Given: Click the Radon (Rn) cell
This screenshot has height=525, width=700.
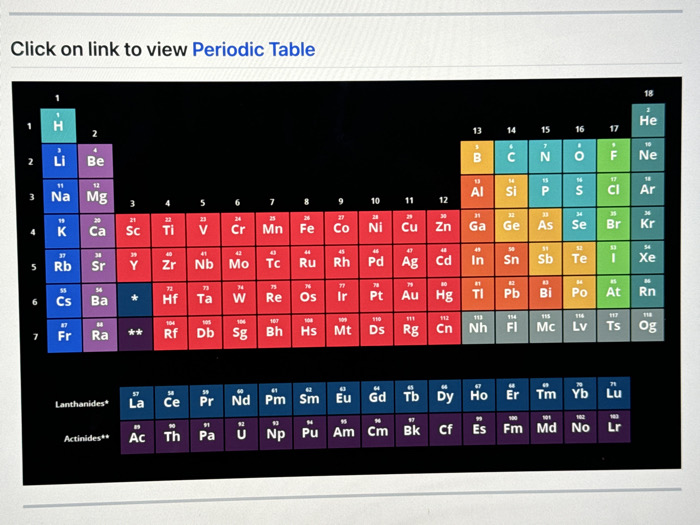Looking at the screenshot, I should click(648, 292).
